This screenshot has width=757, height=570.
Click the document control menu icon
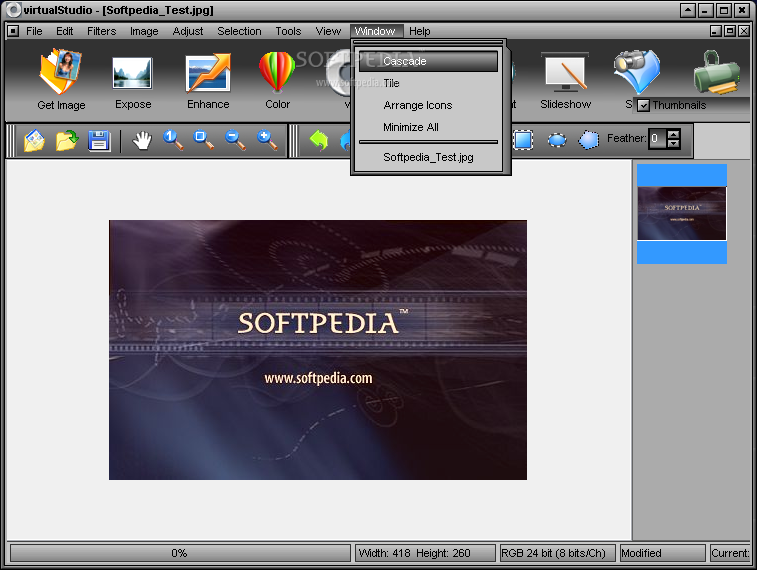tap(13, 31)
